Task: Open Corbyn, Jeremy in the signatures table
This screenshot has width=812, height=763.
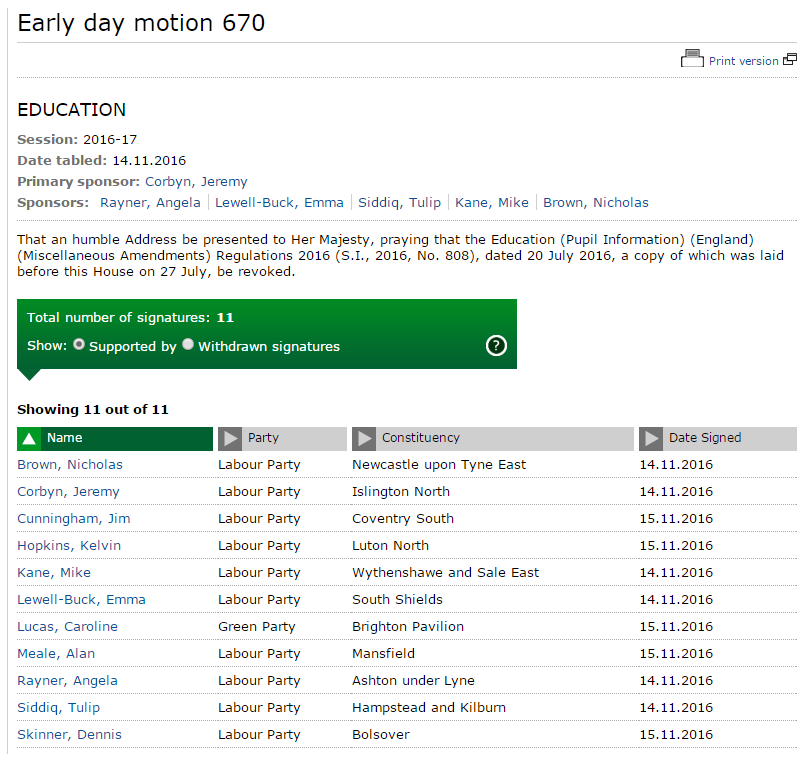Action: (x=68, y=492)
